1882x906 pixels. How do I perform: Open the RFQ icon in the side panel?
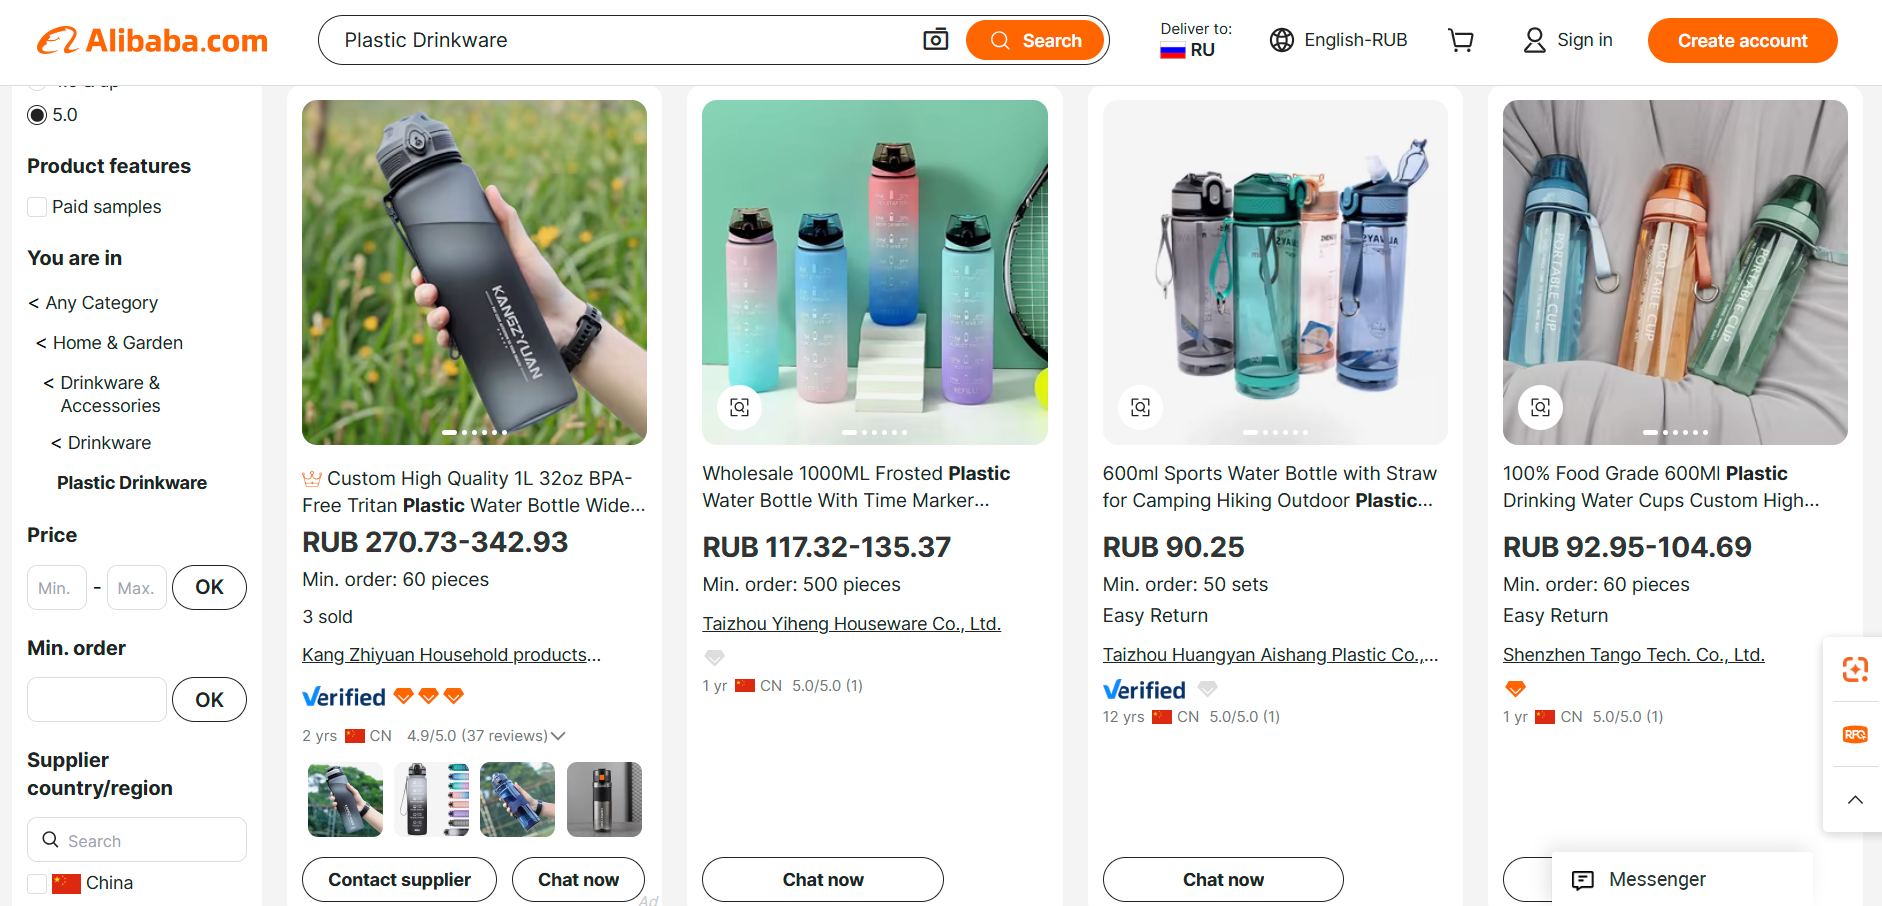click(1855, 735)
